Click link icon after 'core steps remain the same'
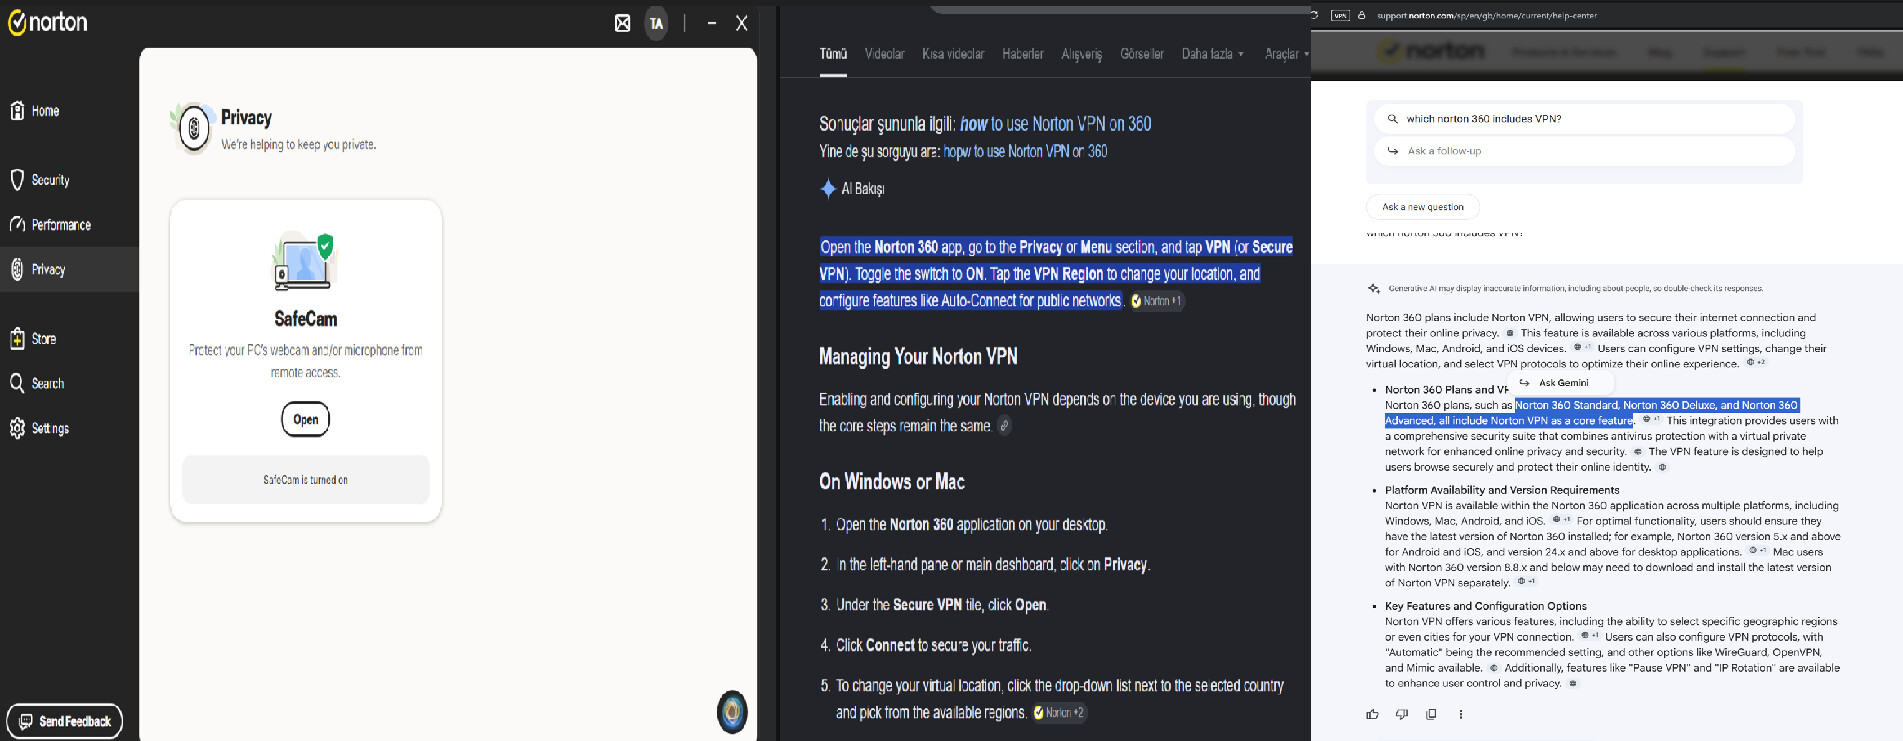Screen dimensions: 1903x741 [1005, 426]
